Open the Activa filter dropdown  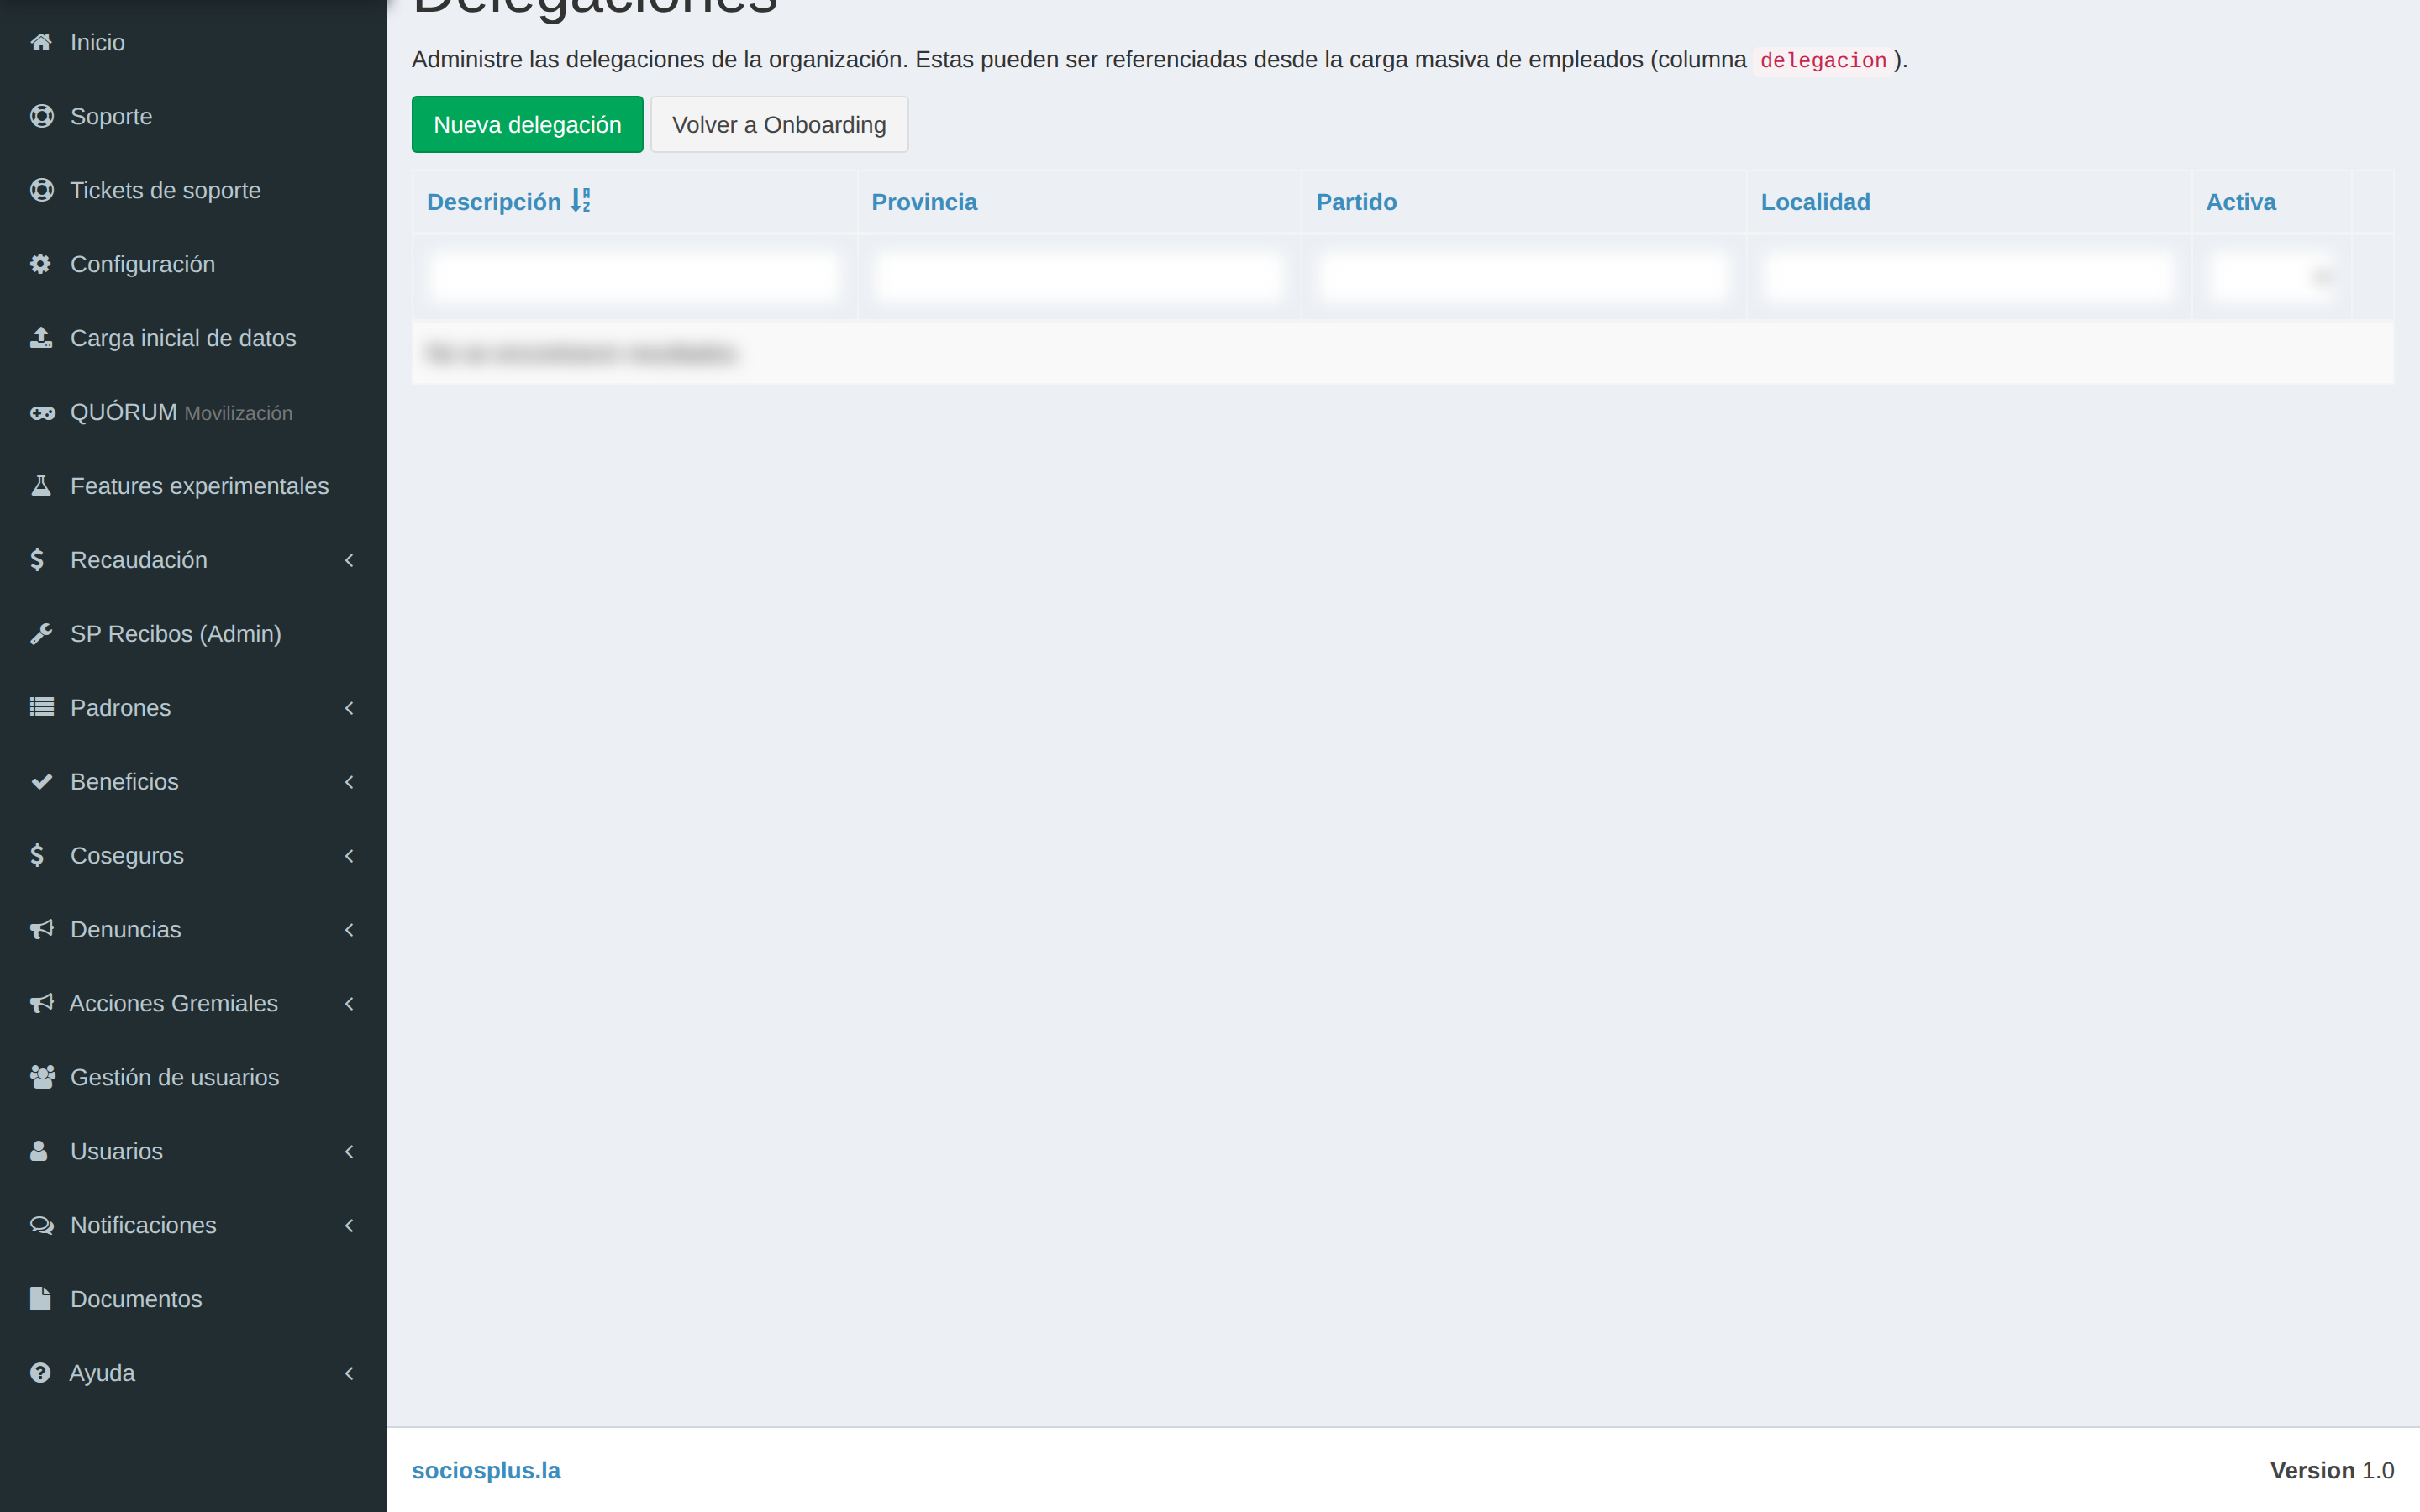[x=2271, y=276]
